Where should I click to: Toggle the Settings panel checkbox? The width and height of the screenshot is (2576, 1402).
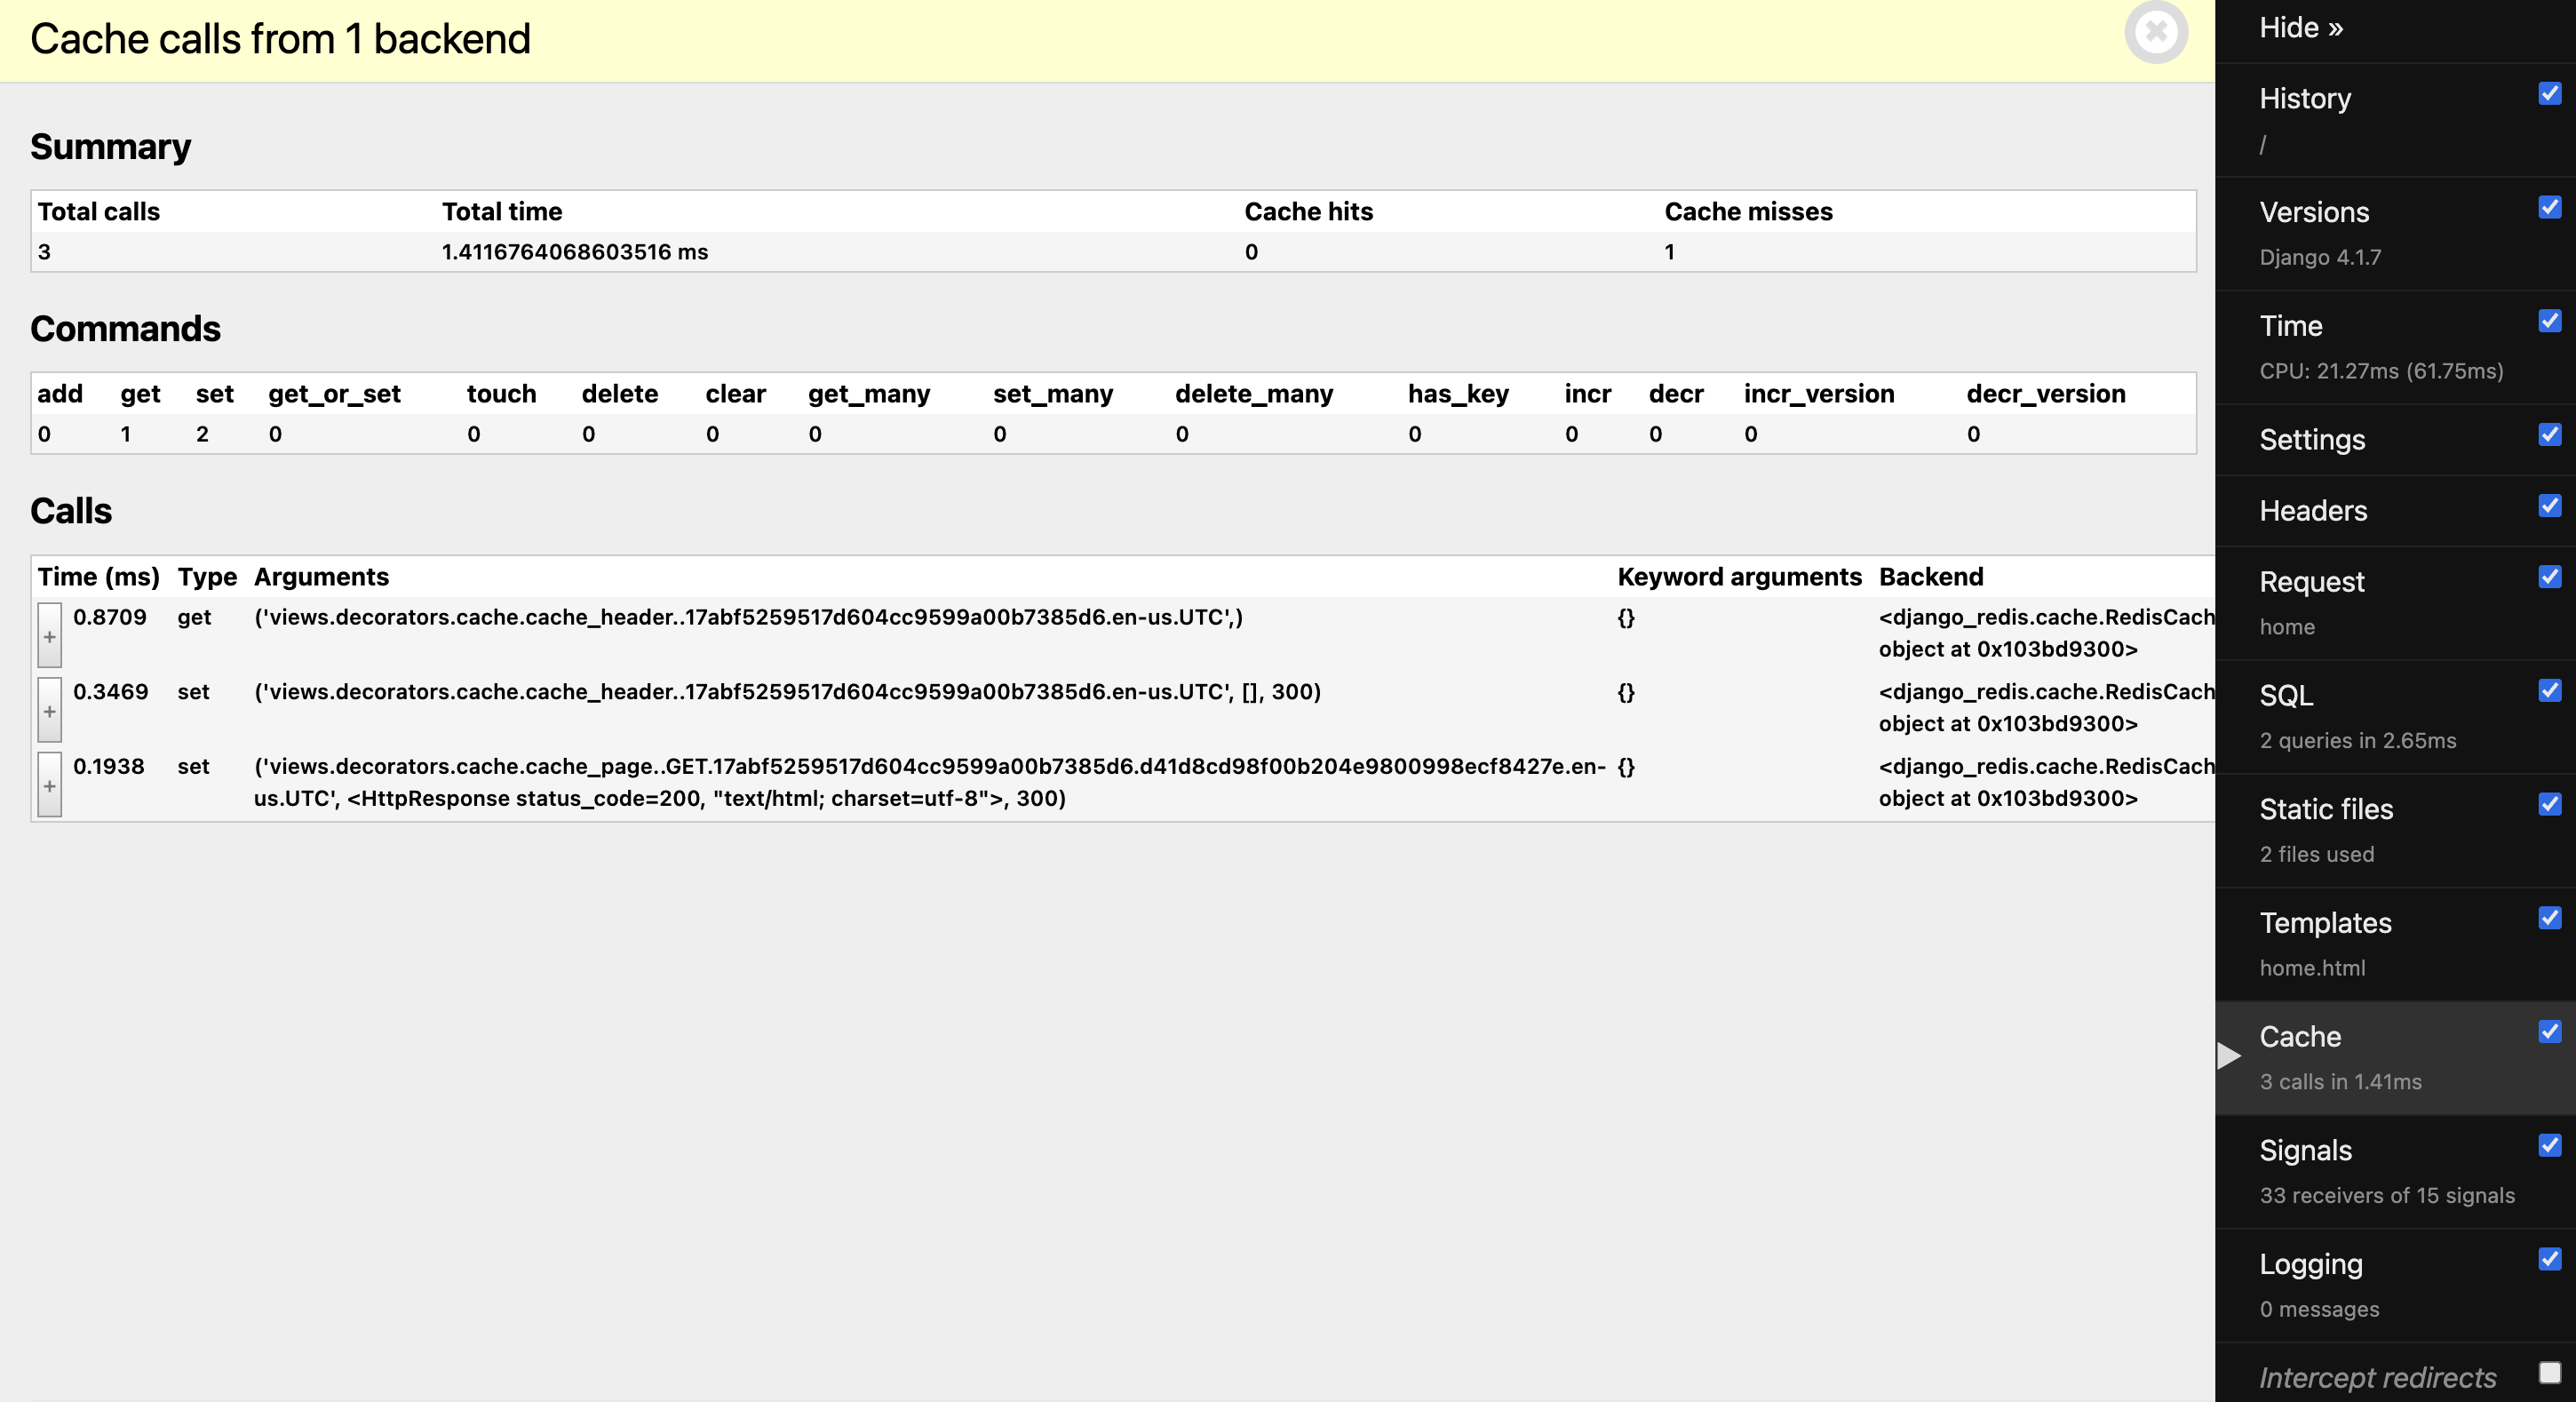[2549, 435]
